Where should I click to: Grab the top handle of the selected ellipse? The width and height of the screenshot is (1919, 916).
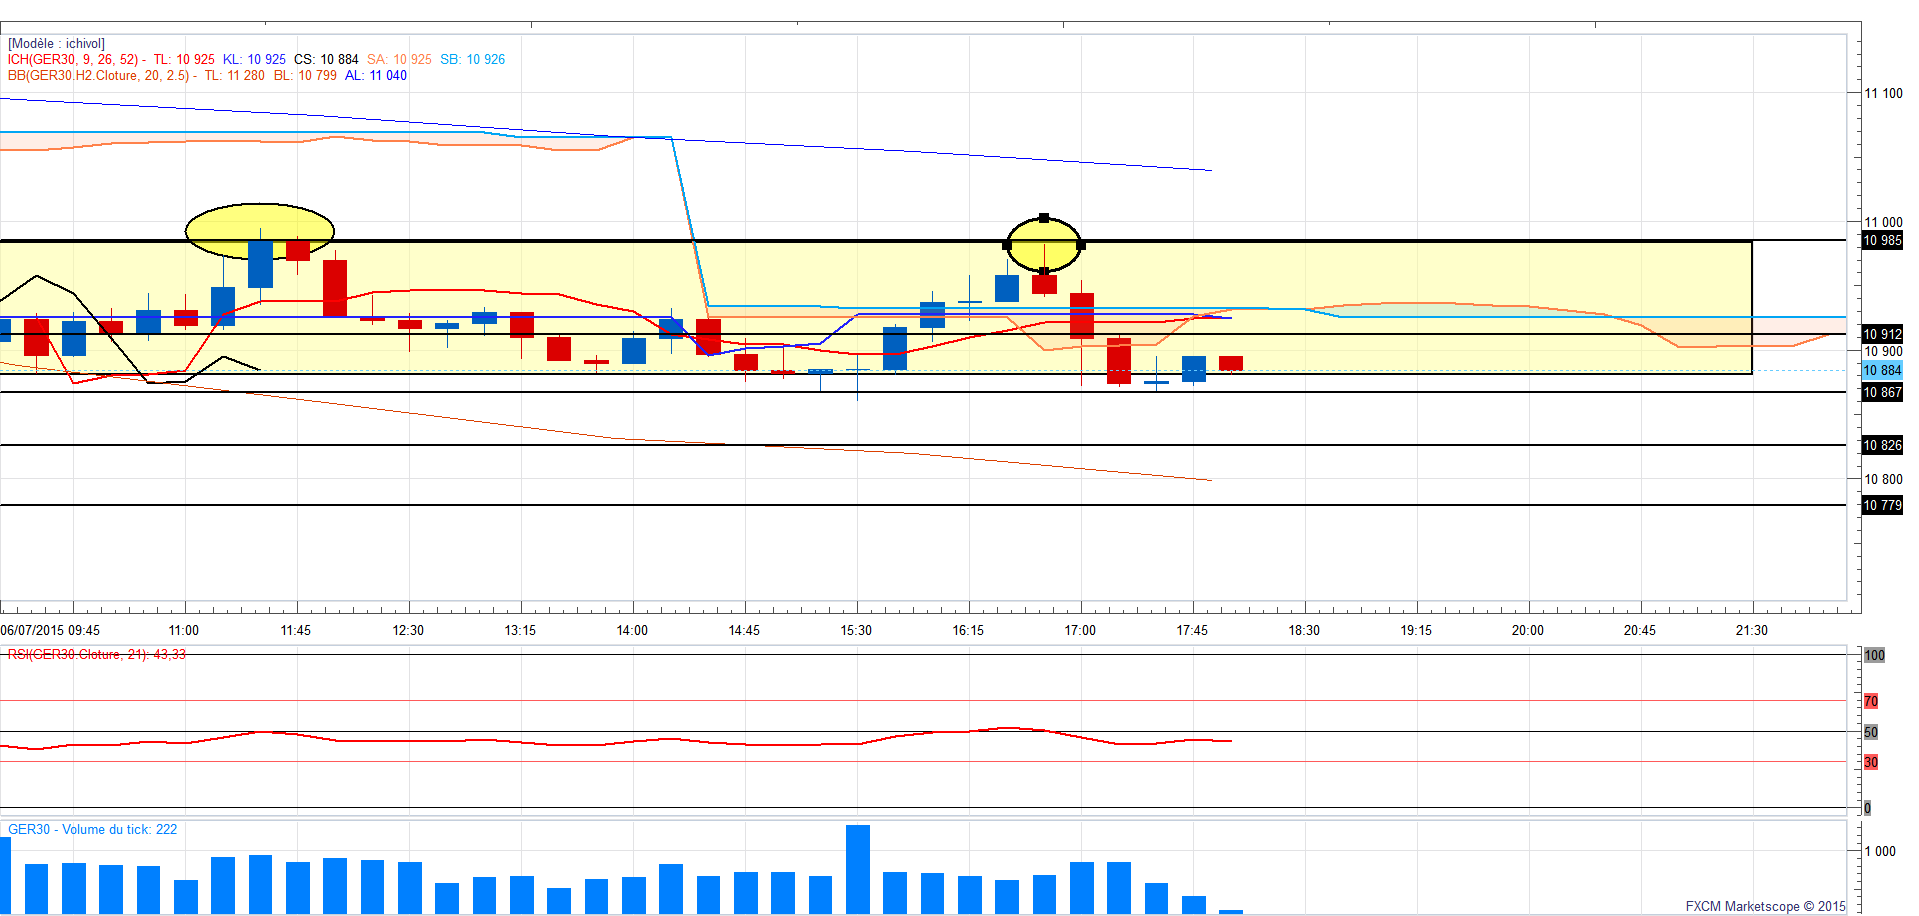pos(1044,218)
